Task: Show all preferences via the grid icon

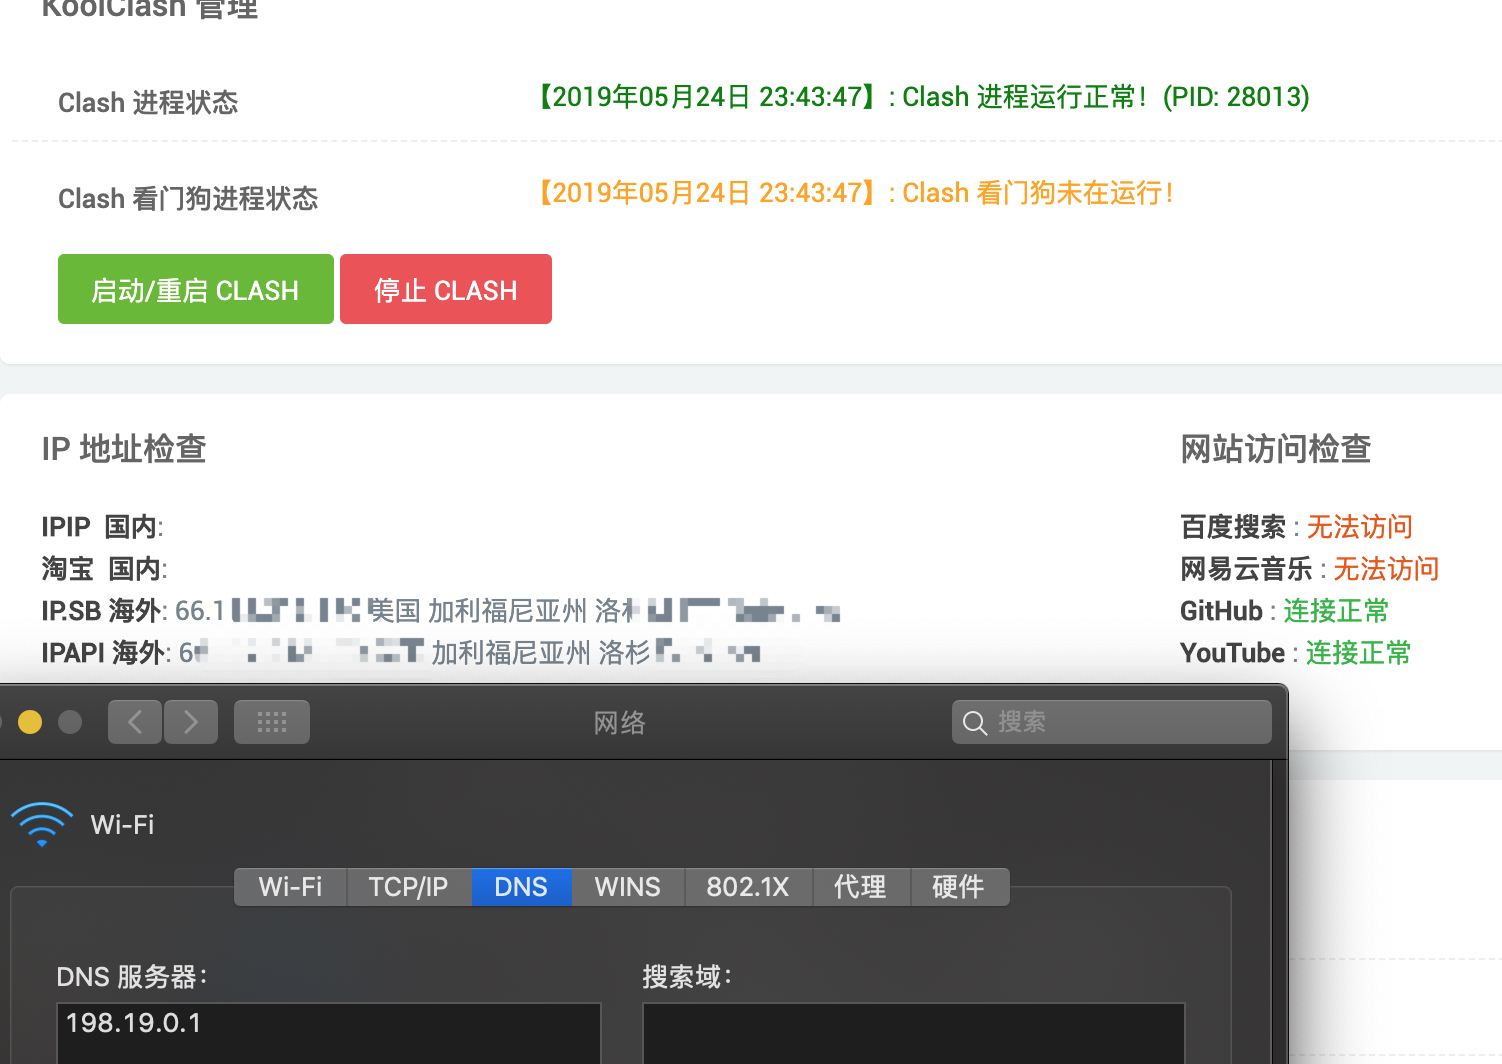Action: pyautogui.click(x=272, y=722)
